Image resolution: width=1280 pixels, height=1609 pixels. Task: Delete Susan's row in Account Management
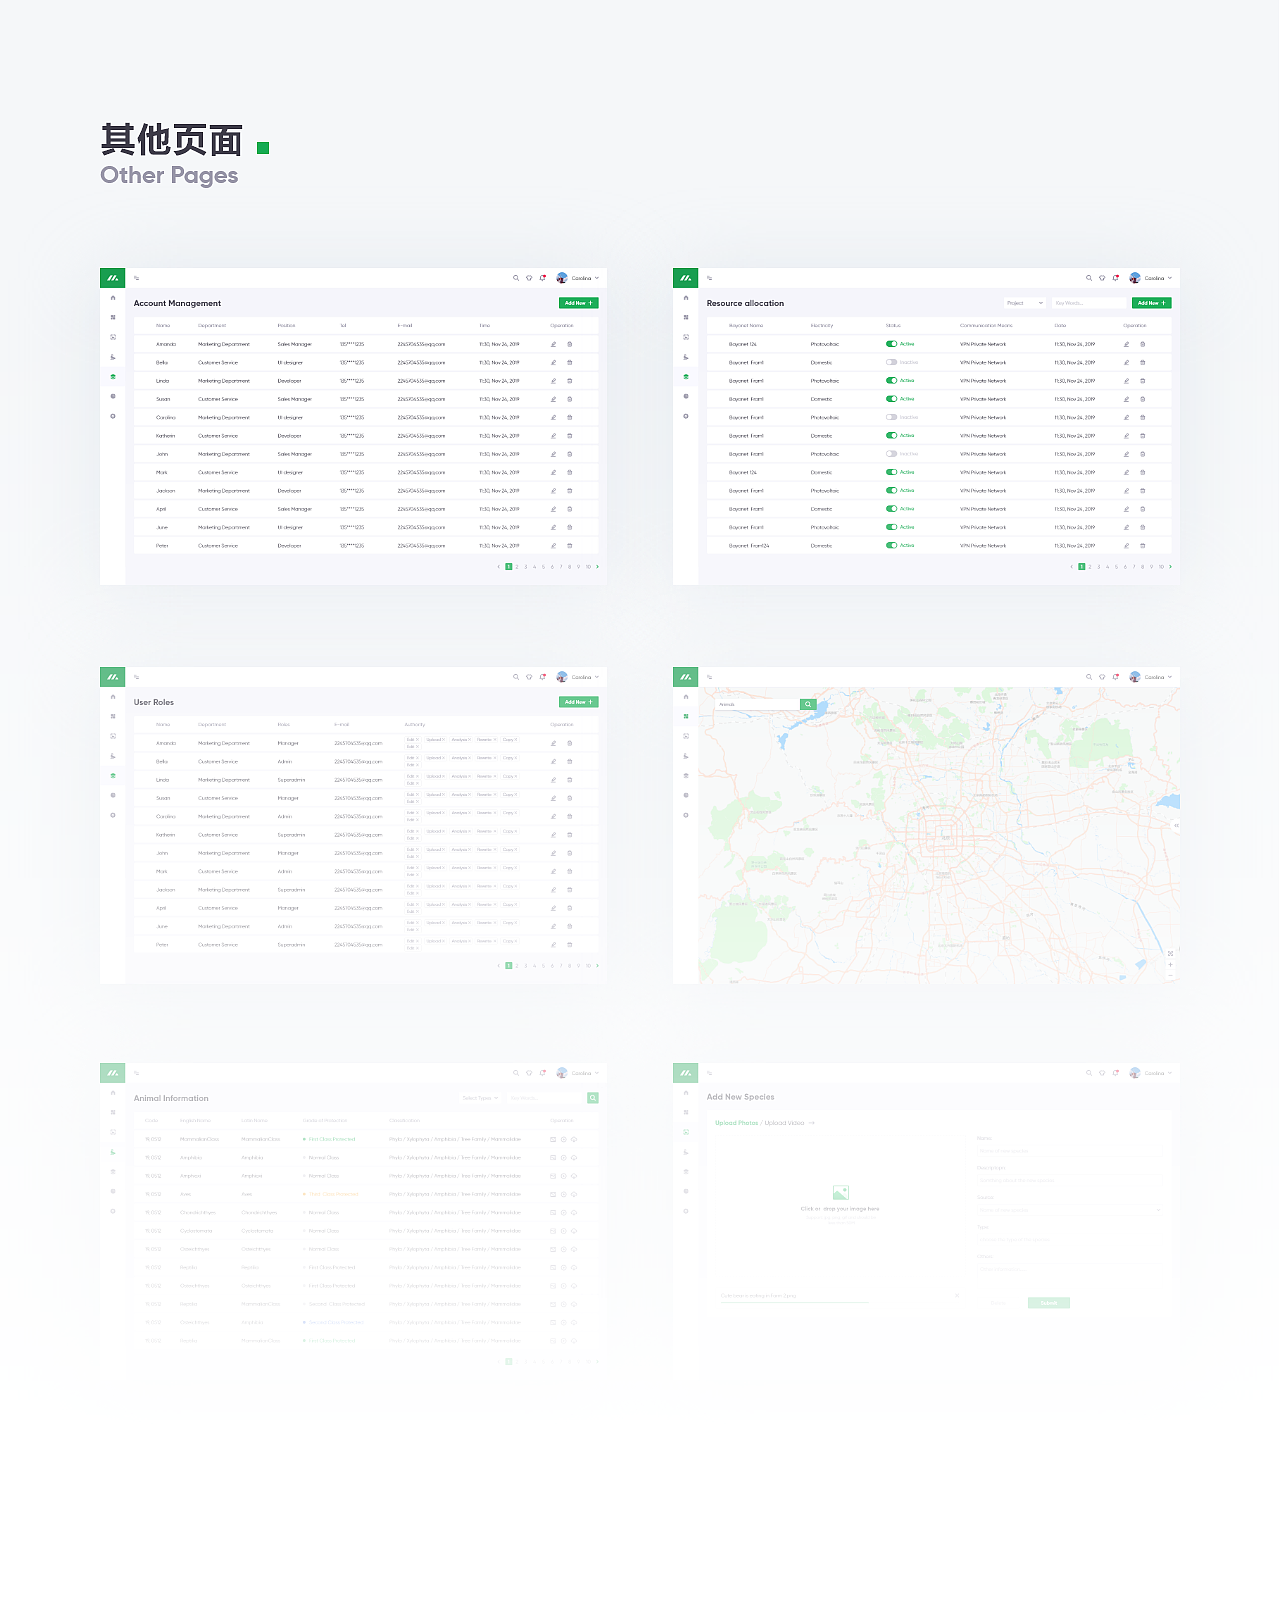(570, 399)
